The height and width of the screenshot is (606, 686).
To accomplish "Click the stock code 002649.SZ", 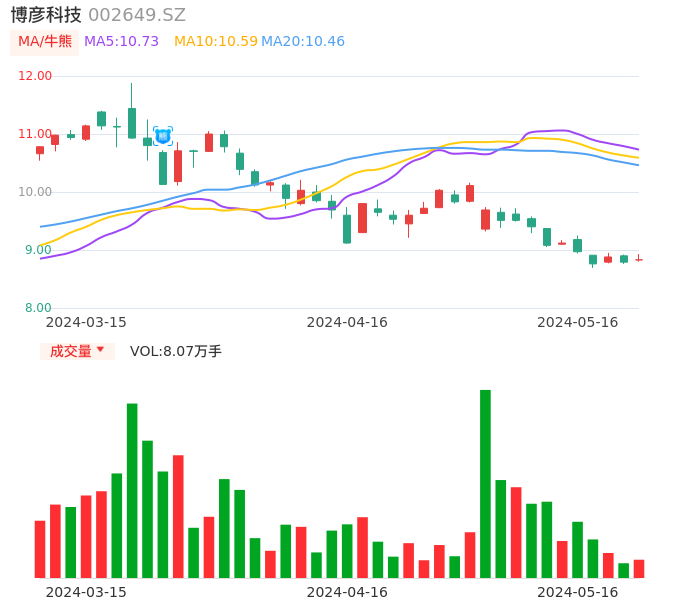I will point(137,15).
